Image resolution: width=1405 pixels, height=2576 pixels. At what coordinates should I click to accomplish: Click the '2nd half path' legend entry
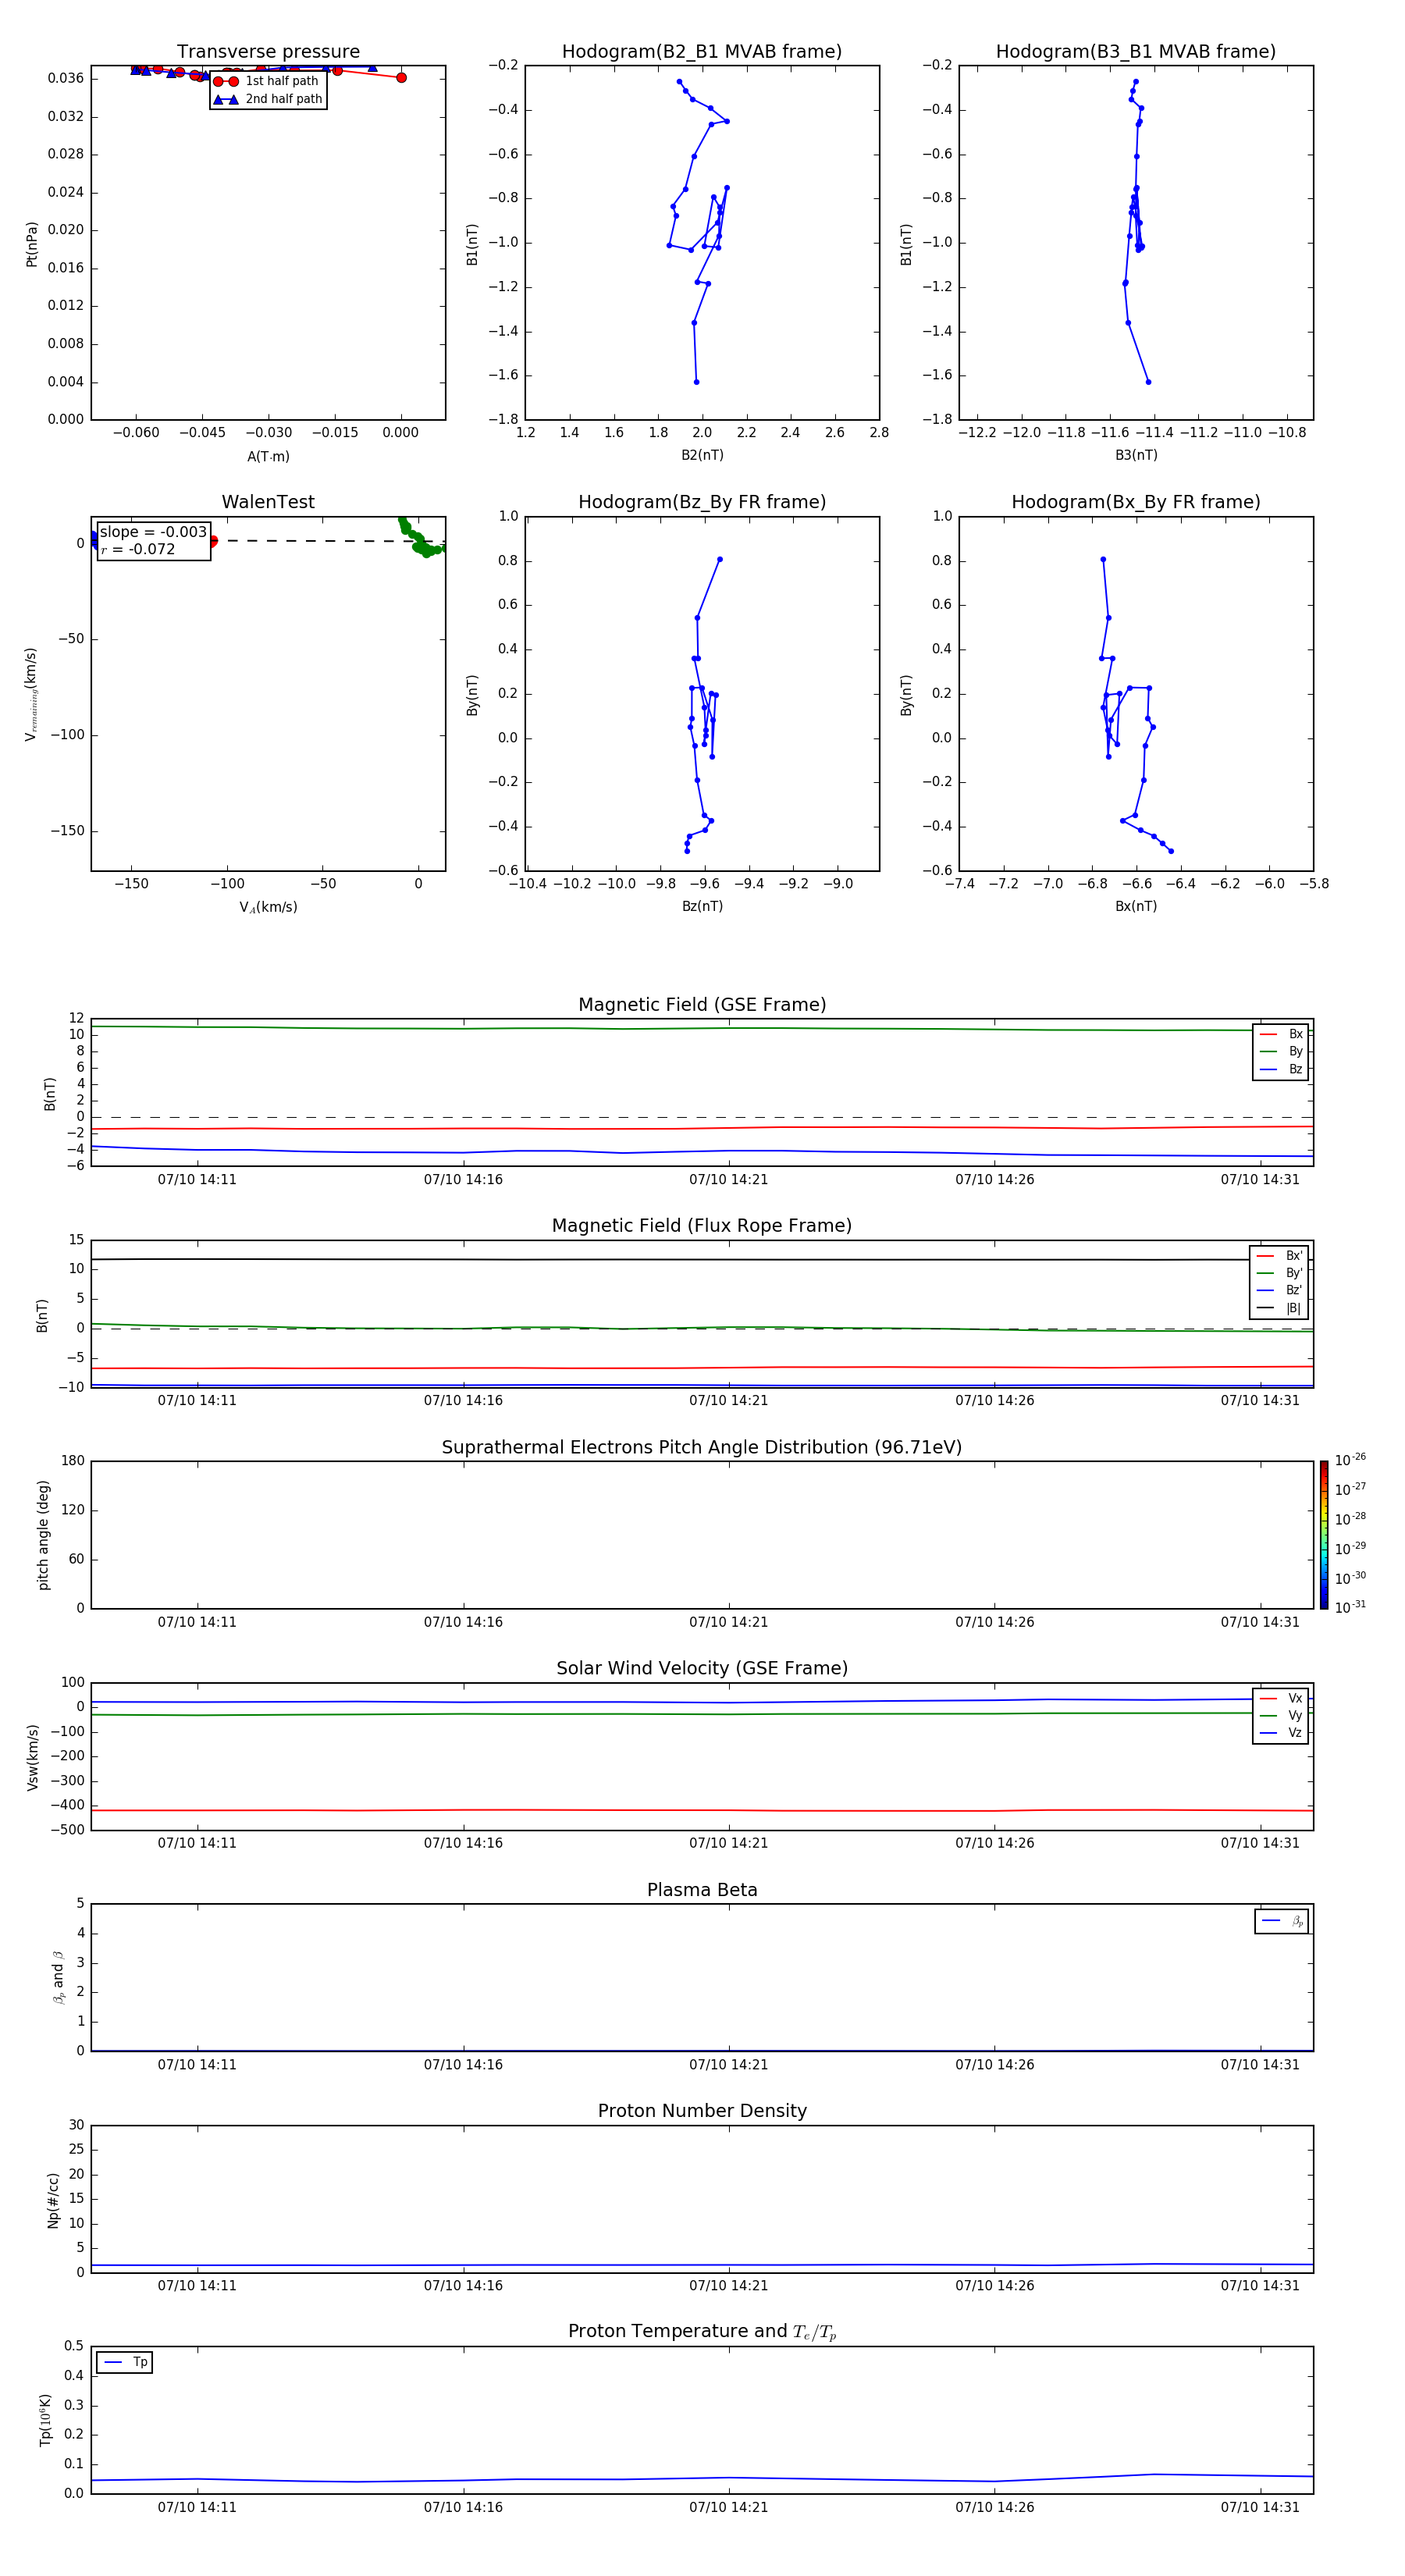pyautogui.click(x=267, y=99)
